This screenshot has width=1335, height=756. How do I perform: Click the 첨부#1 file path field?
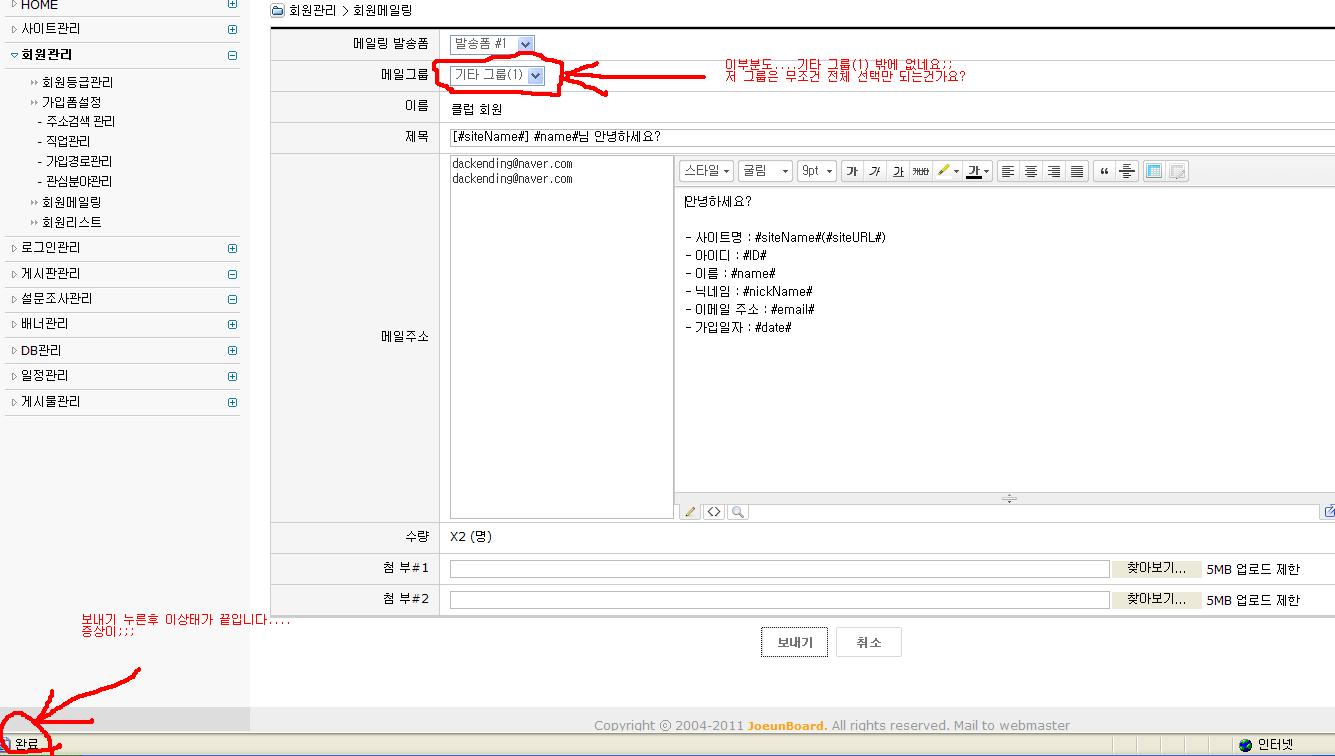tap(780, 569)
